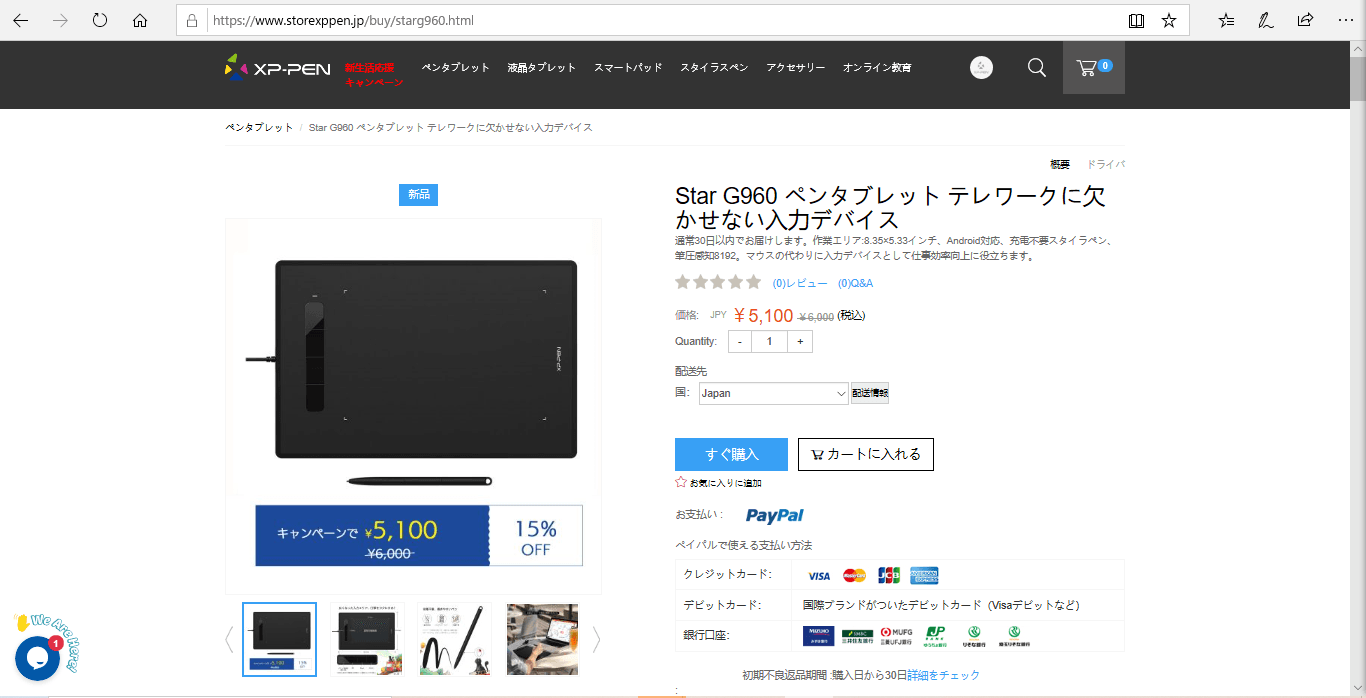This screenshot has height=698, width=1366.
Task: Open (0)Q&A link
Action: point(855,283)
